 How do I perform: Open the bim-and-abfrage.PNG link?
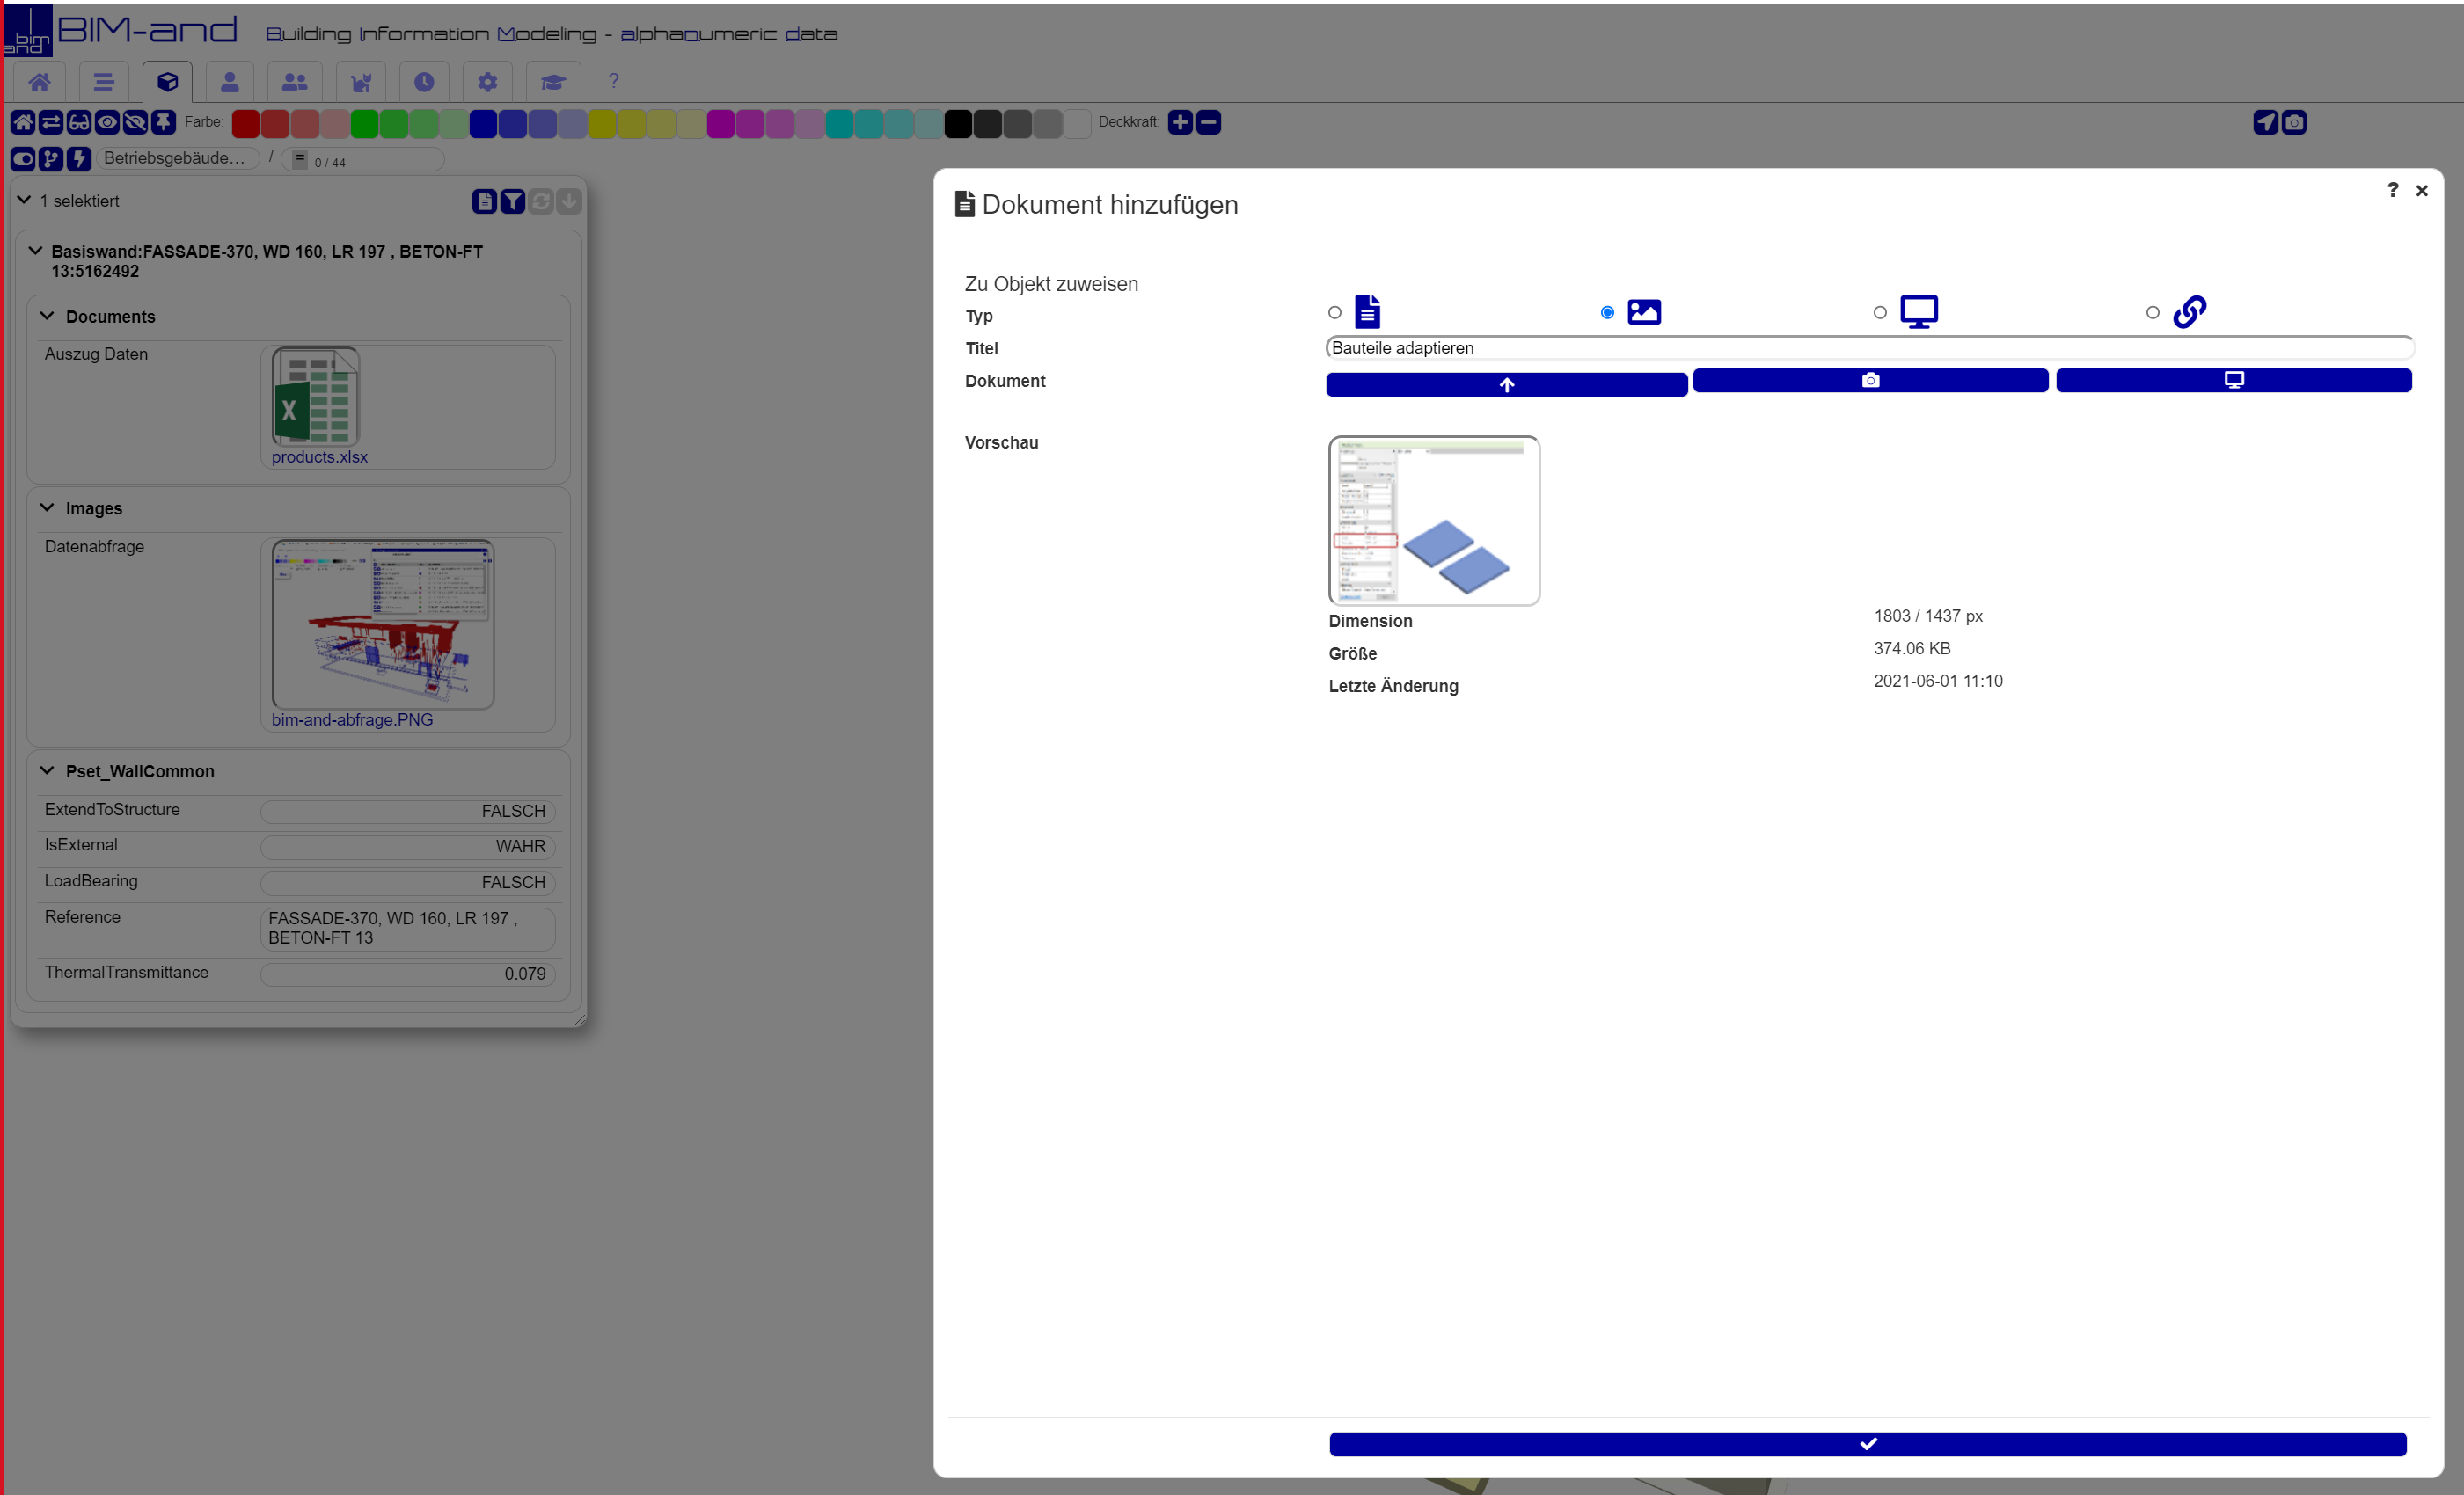352,720
